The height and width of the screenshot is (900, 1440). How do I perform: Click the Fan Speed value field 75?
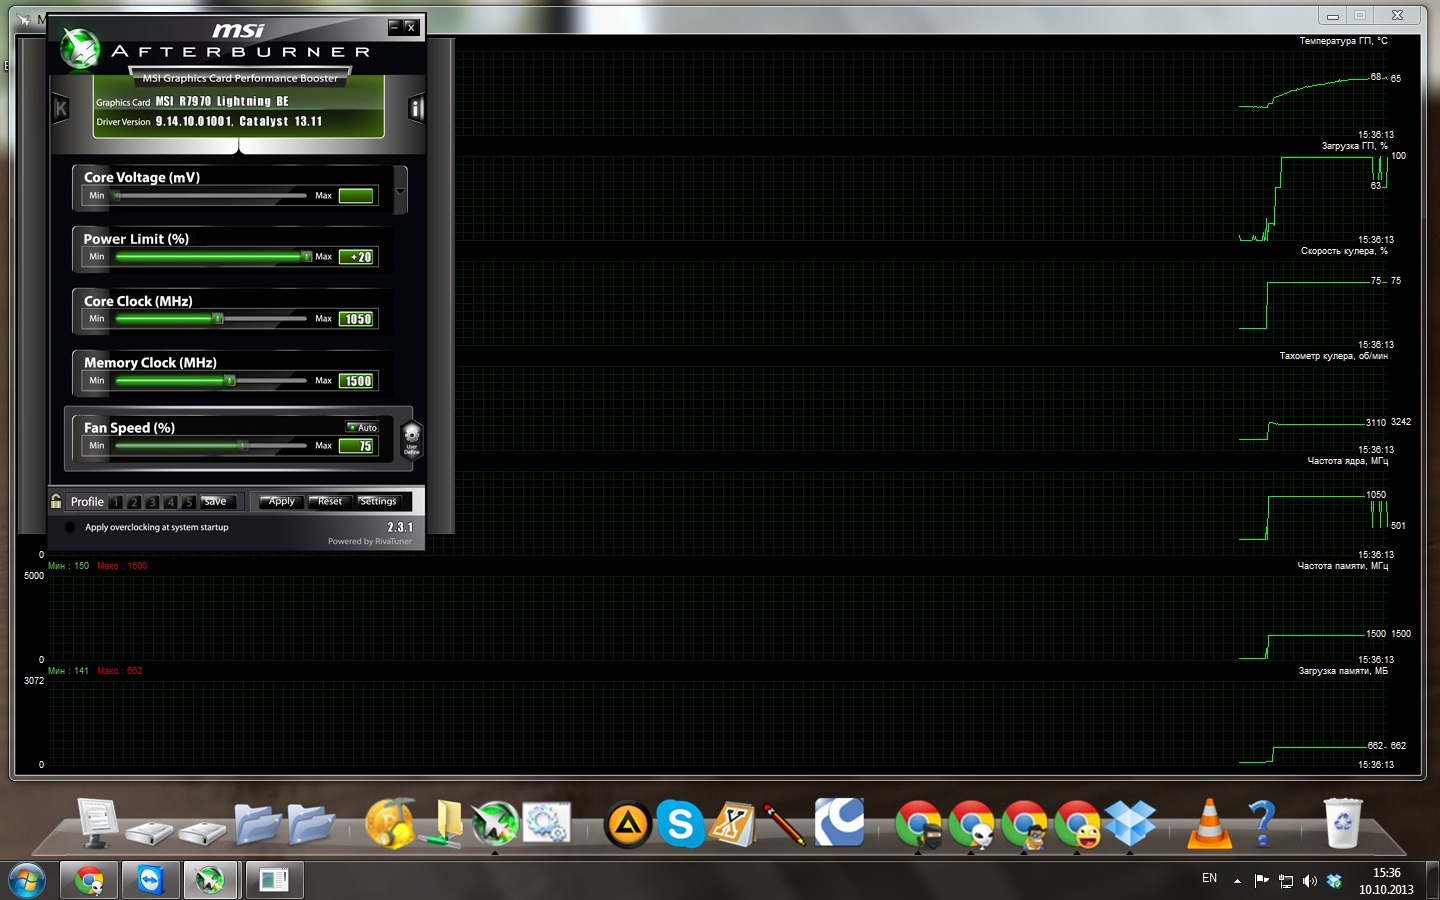click(x=357, y=446)
